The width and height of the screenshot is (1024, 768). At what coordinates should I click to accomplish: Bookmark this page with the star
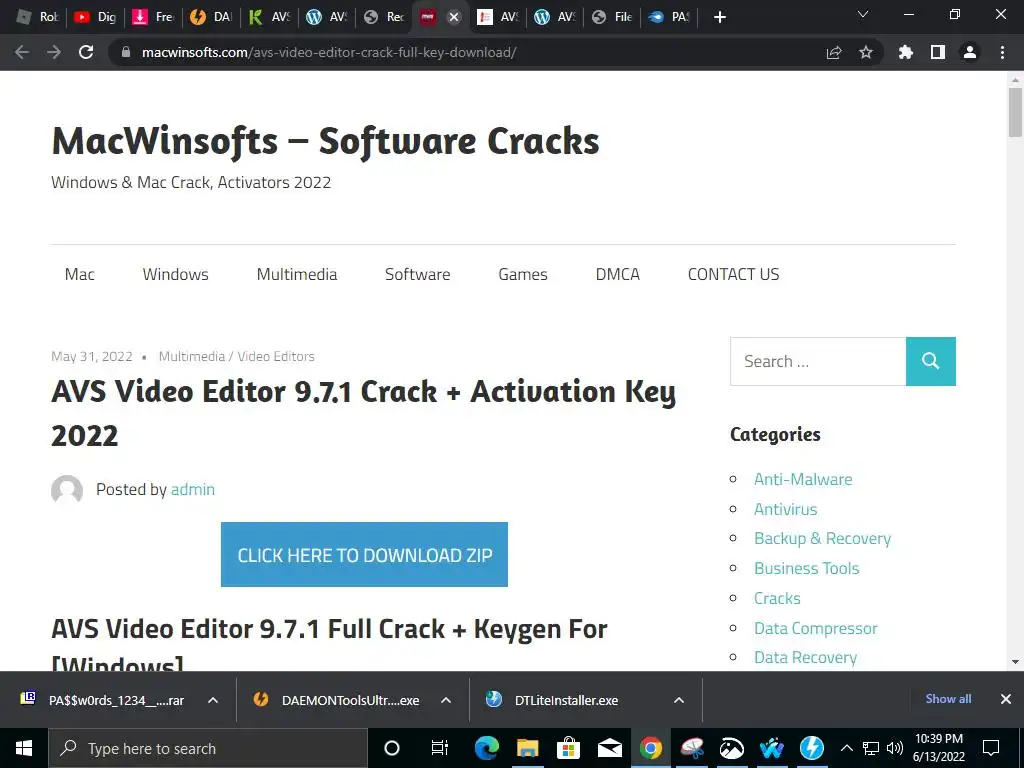coord(866,52)
